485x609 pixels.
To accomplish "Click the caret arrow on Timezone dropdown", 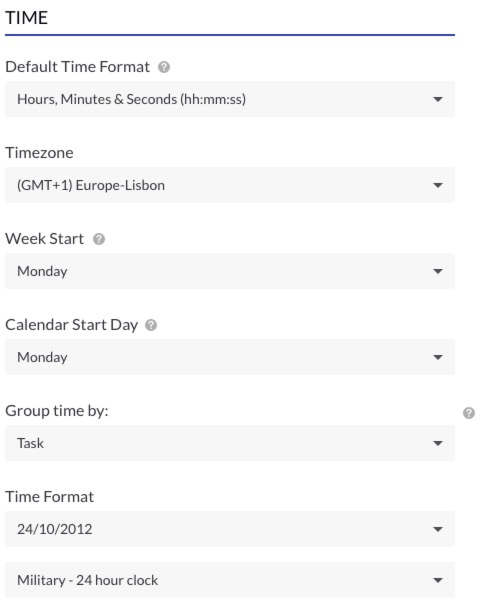I will [x=438, y=185].
